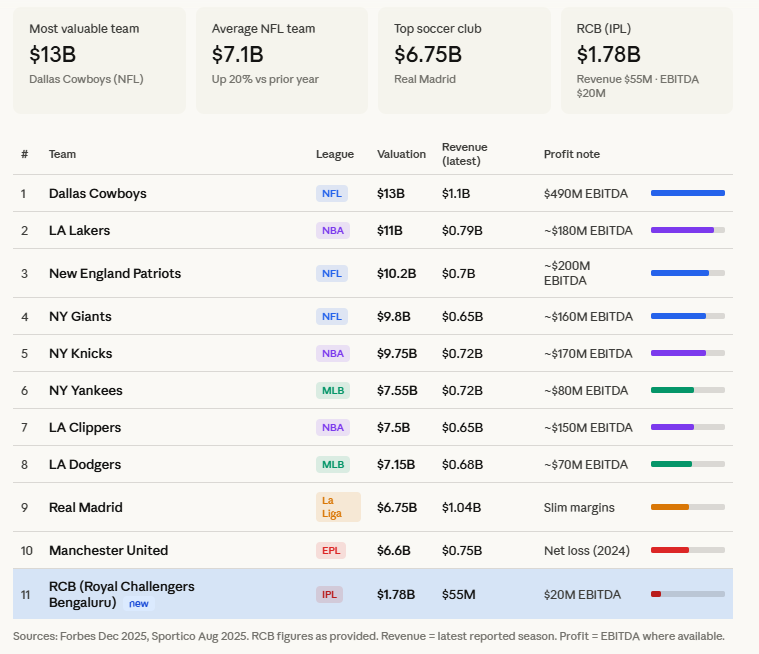Click the Profit note column header
759x654 pixels.
tap(572, 154)
